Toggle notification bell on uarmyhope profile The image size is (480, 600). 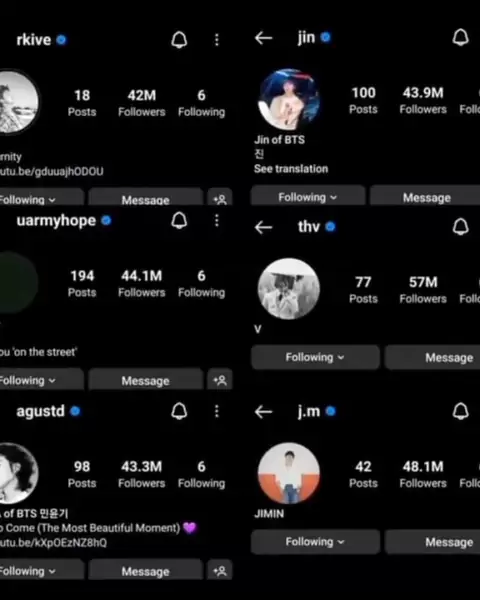(179, 220)
